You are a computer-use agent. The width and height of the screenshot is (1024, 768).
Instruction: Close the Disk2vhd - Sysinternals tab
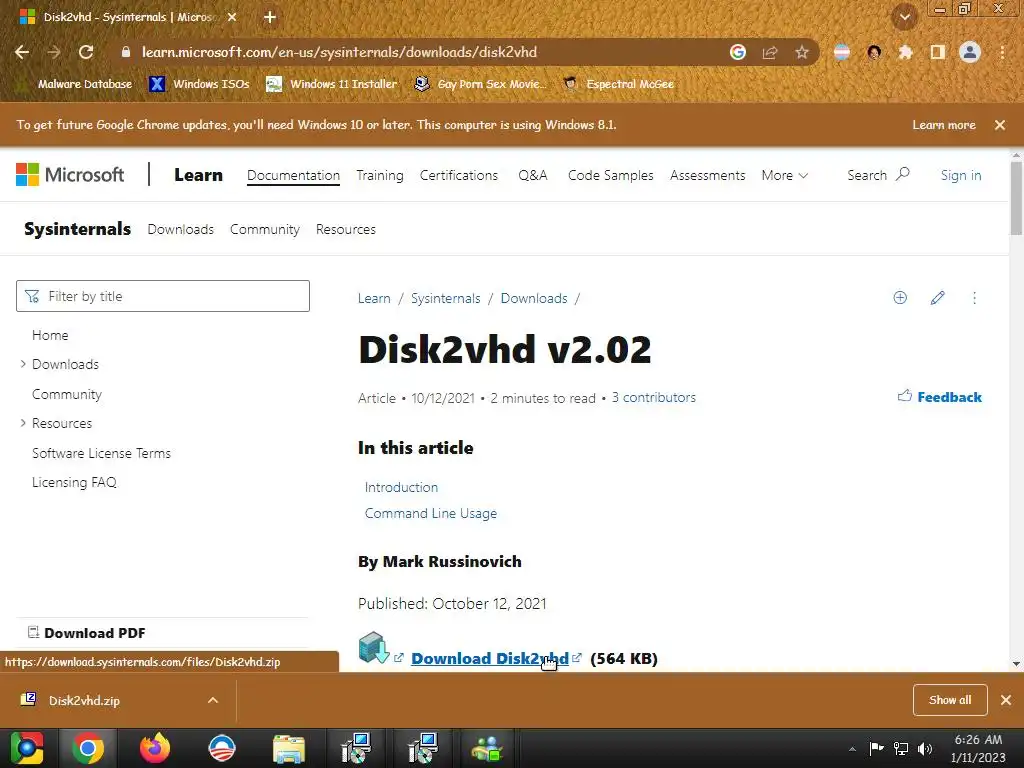[x=232, y=18]
